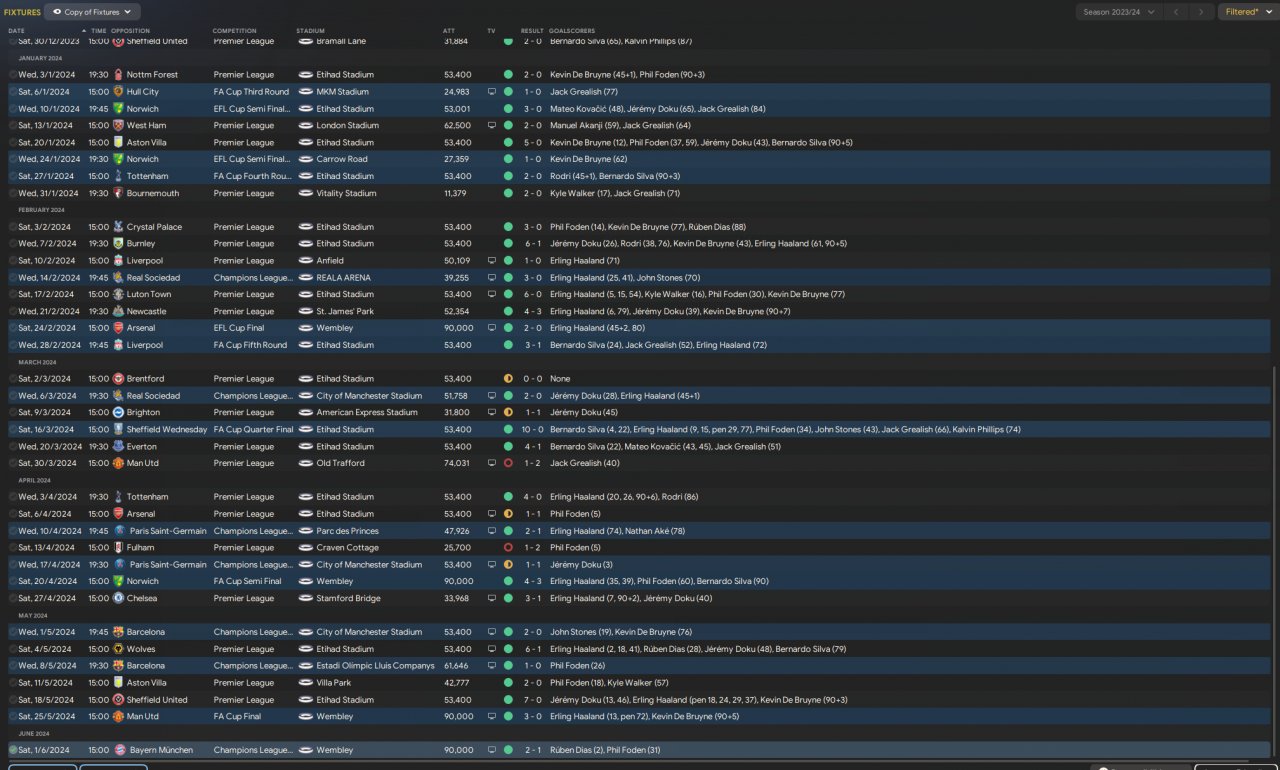The width and height of the screenshot is (1280, 770).
Task: Tick the selection circle for Sat, 10/2/2024
Action: click(x=13, y=261)
